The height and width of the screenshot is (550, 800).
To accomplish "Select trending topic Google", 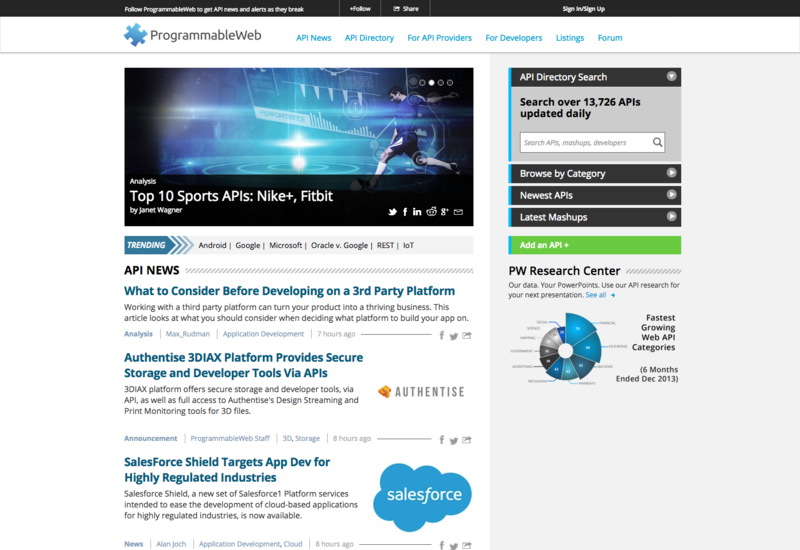I will pyautogui.click(x=248, y=245).
